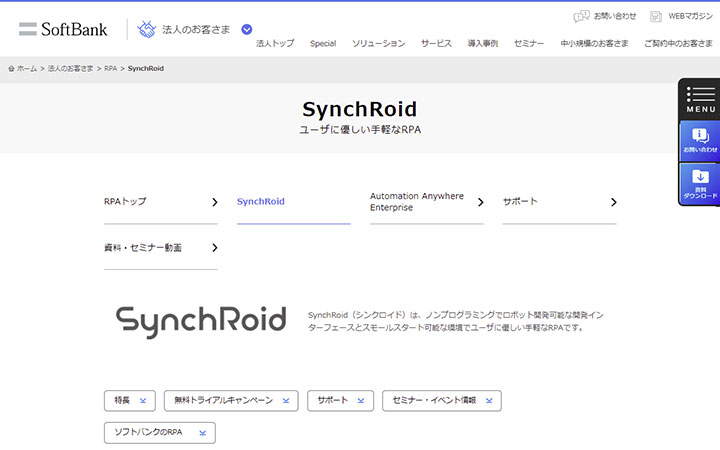This screenshot has width=720, height=450.
Task: Click down arrow in ソフトバンクのRPA button
Action: pos(202,433)
